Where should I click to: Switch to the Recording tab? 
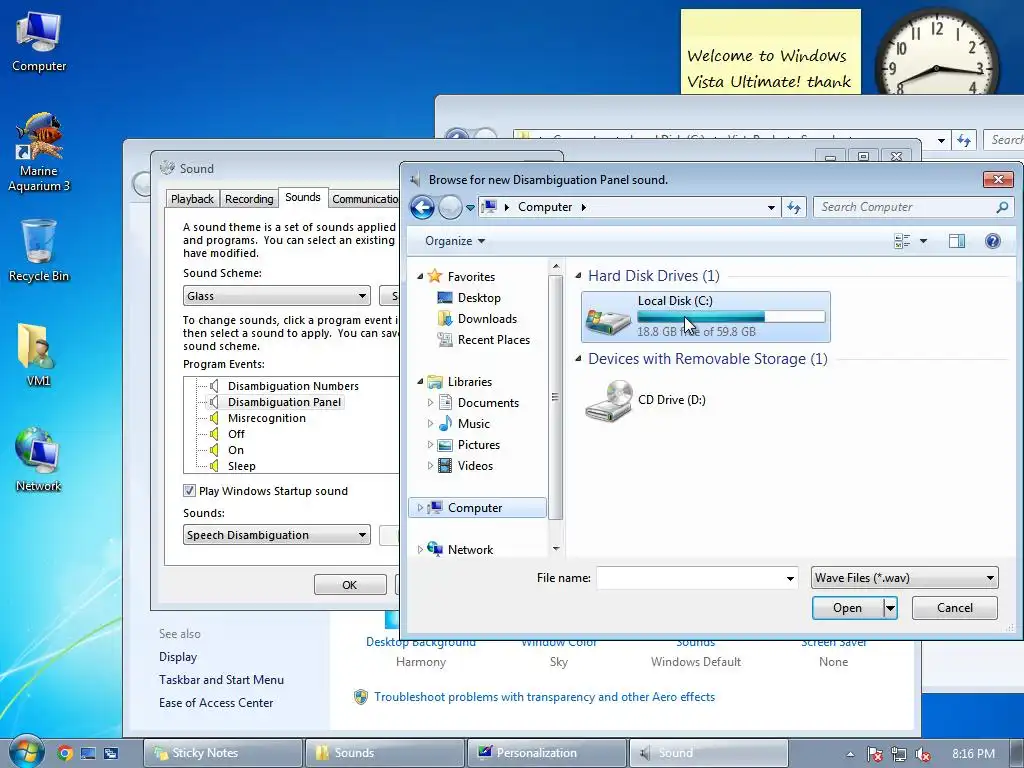249,199
